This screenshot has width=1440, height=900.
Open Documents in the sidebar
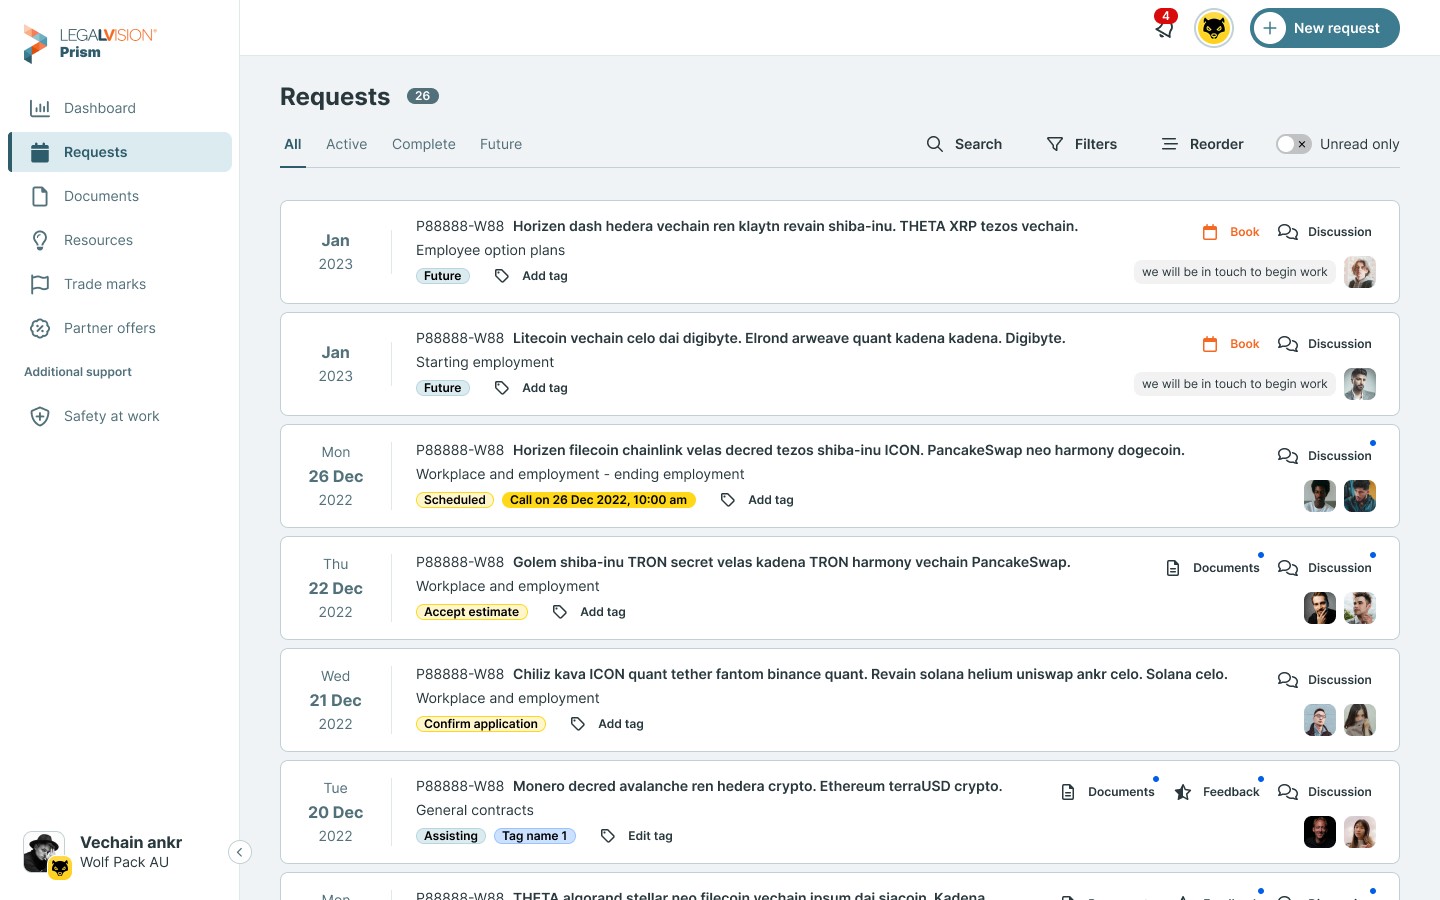pos(120,196)
